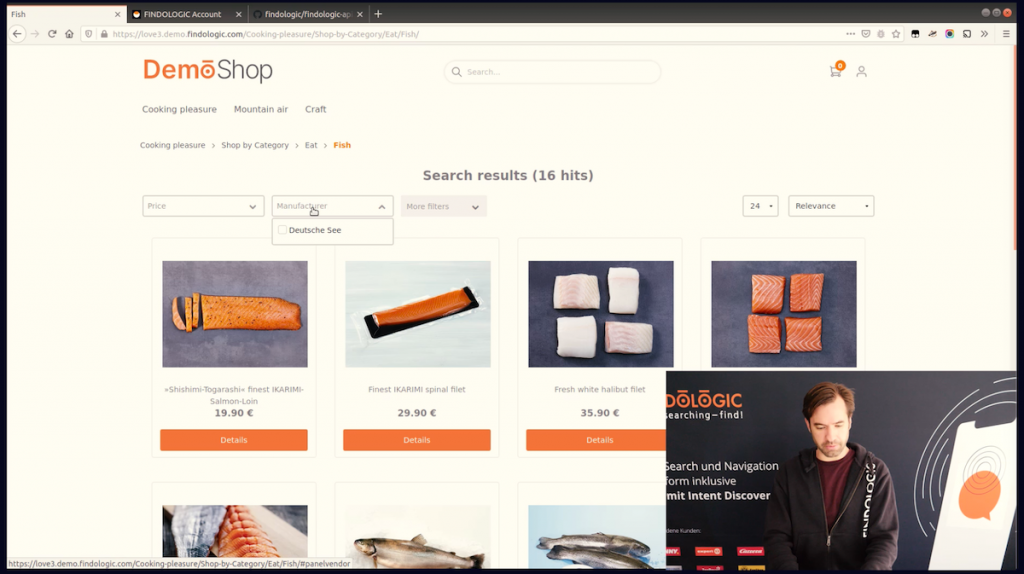Click the browser back arrow

coord(17,34)
